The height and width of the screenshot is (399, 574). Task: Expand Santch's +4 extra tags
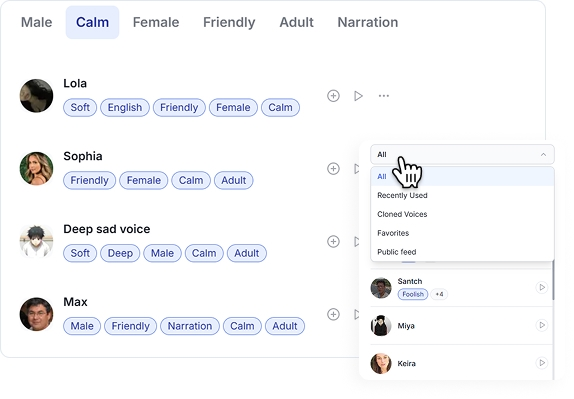click(x=439, y=294)
